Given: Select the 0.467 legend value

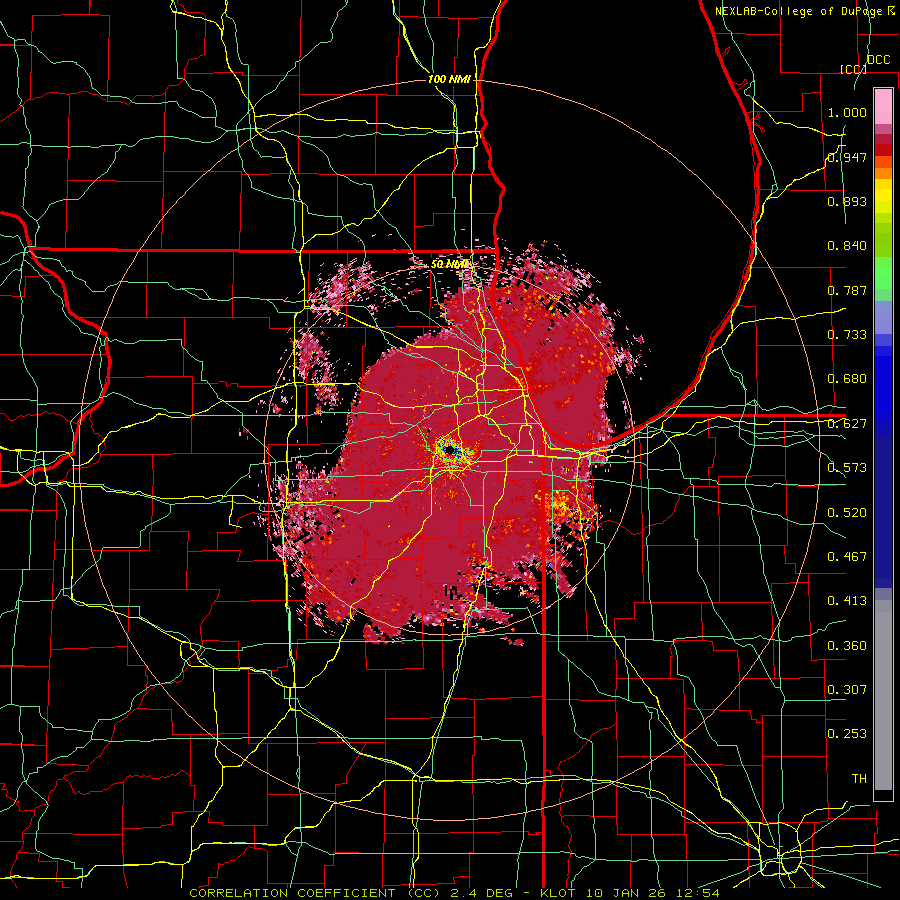Looking at the screenshot, I should pos(847,557).
